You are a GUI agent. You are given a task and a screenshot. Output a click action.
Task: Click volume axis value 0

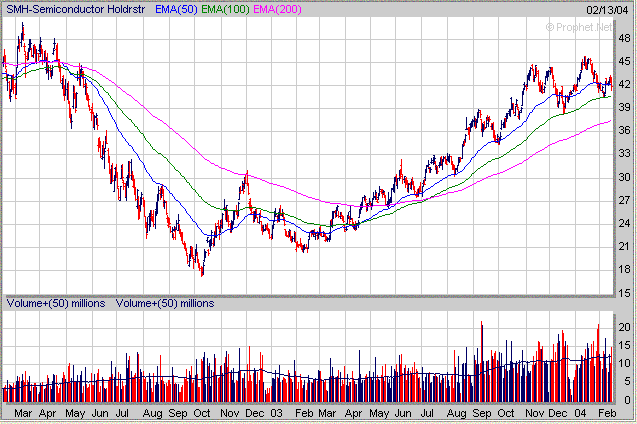click(x=627, y=400)
